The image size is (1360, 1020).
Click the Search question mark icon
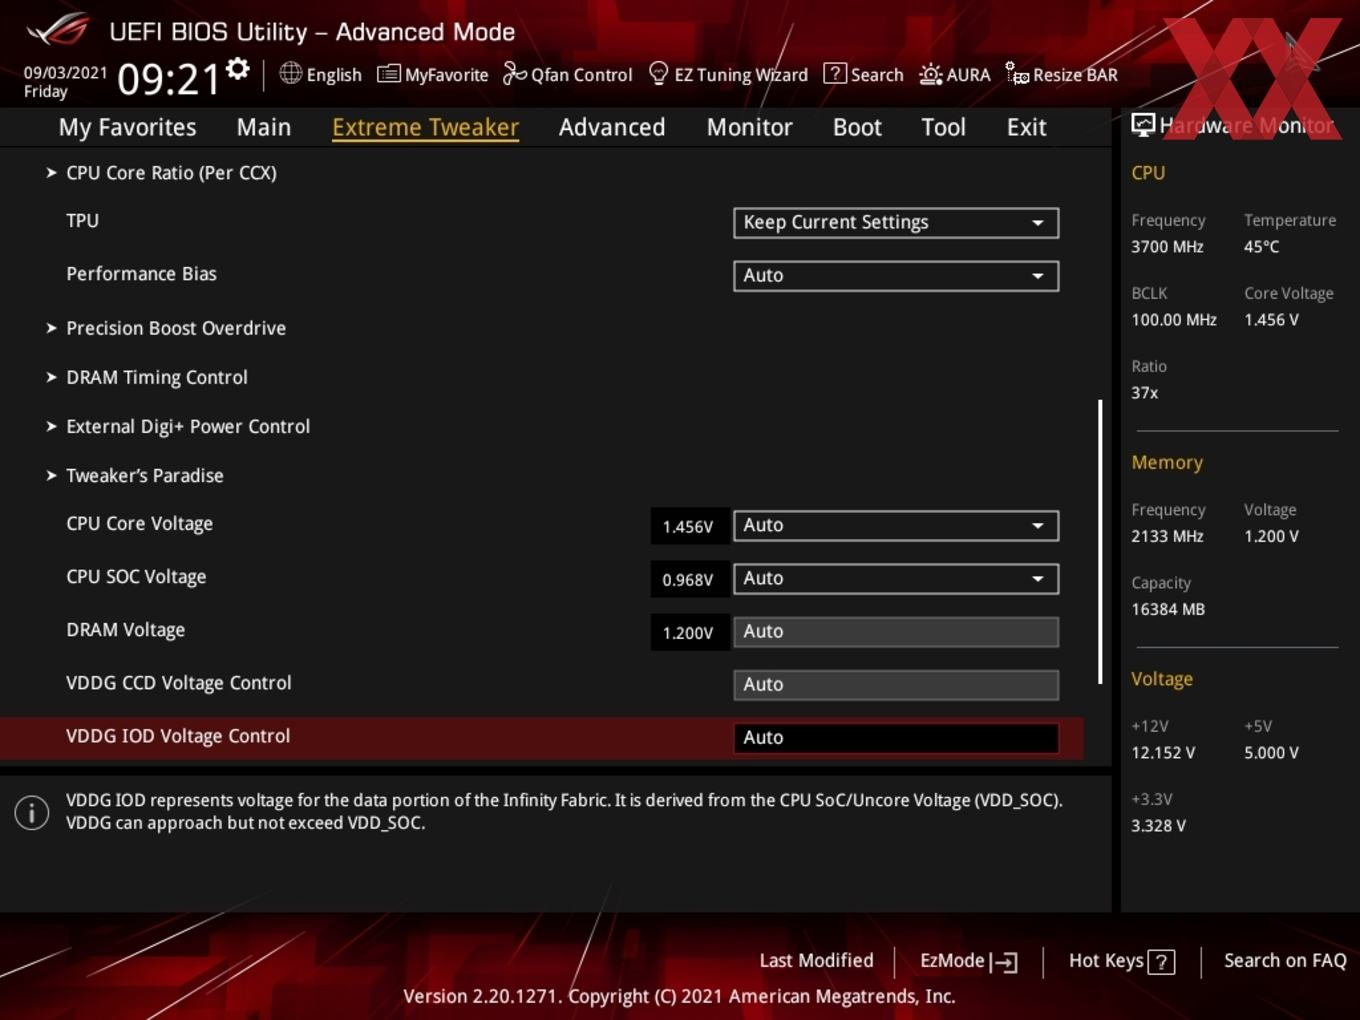[834, 74]
